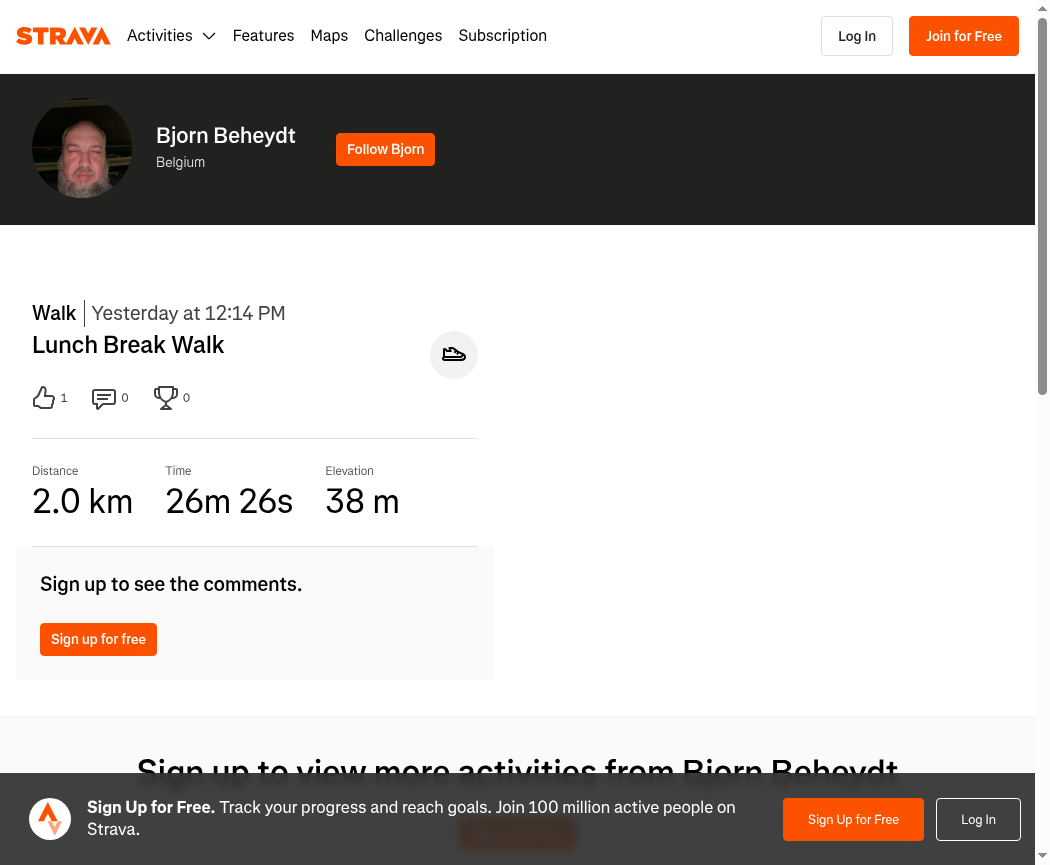Open the Challenges page
This screenshot has height=865, width=1050.
[403, 35]
